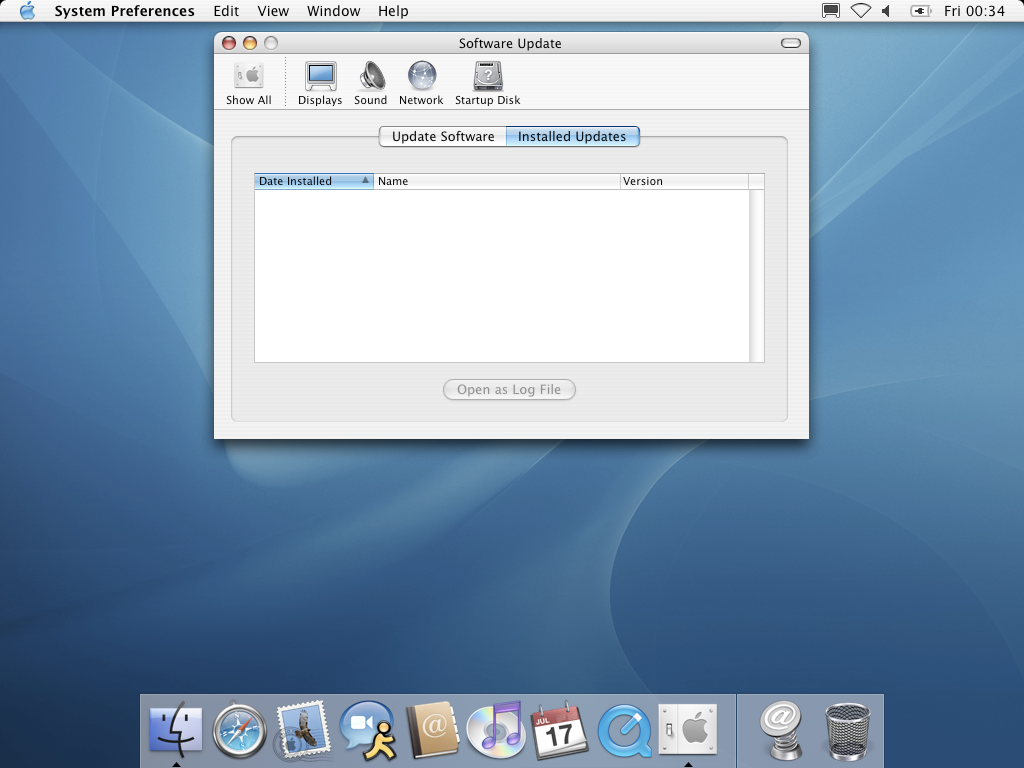Open the Edit menu

tap(227, 11)
